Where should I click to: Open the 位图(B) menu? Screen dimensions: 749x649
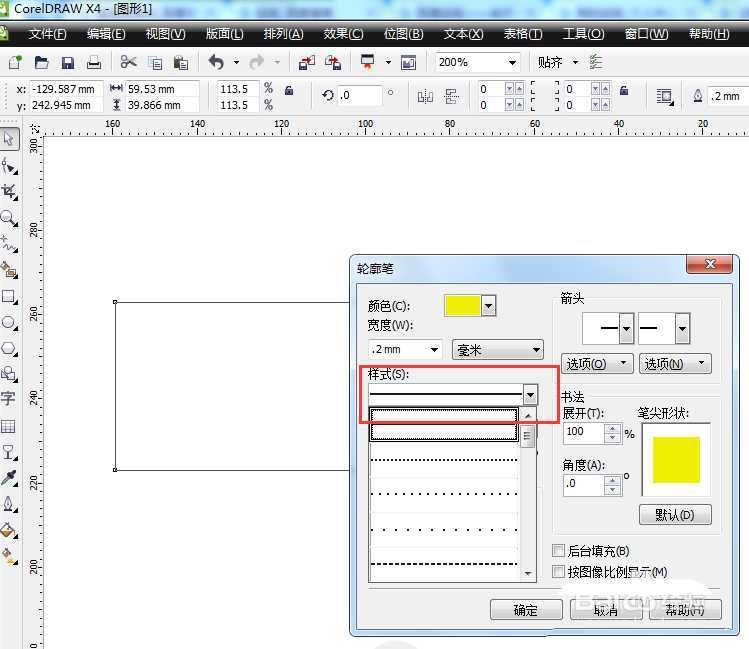coord(403,34)
